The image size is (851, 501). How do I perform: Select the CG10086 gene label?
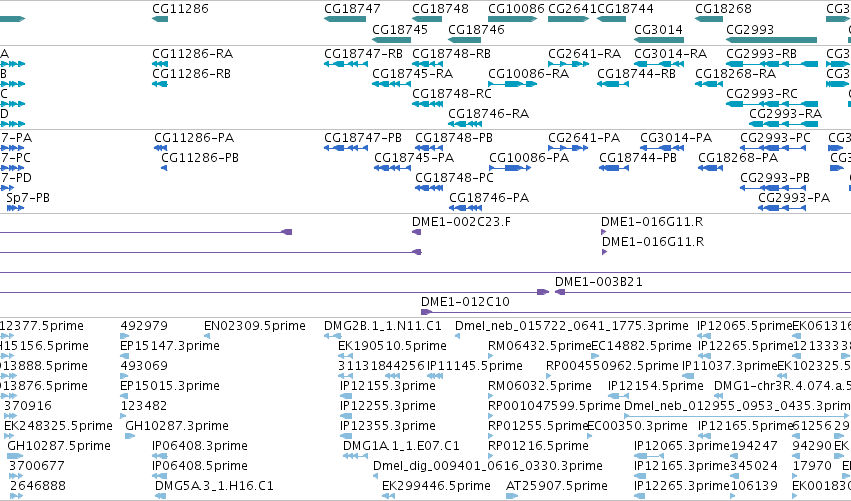coord(516,9)
